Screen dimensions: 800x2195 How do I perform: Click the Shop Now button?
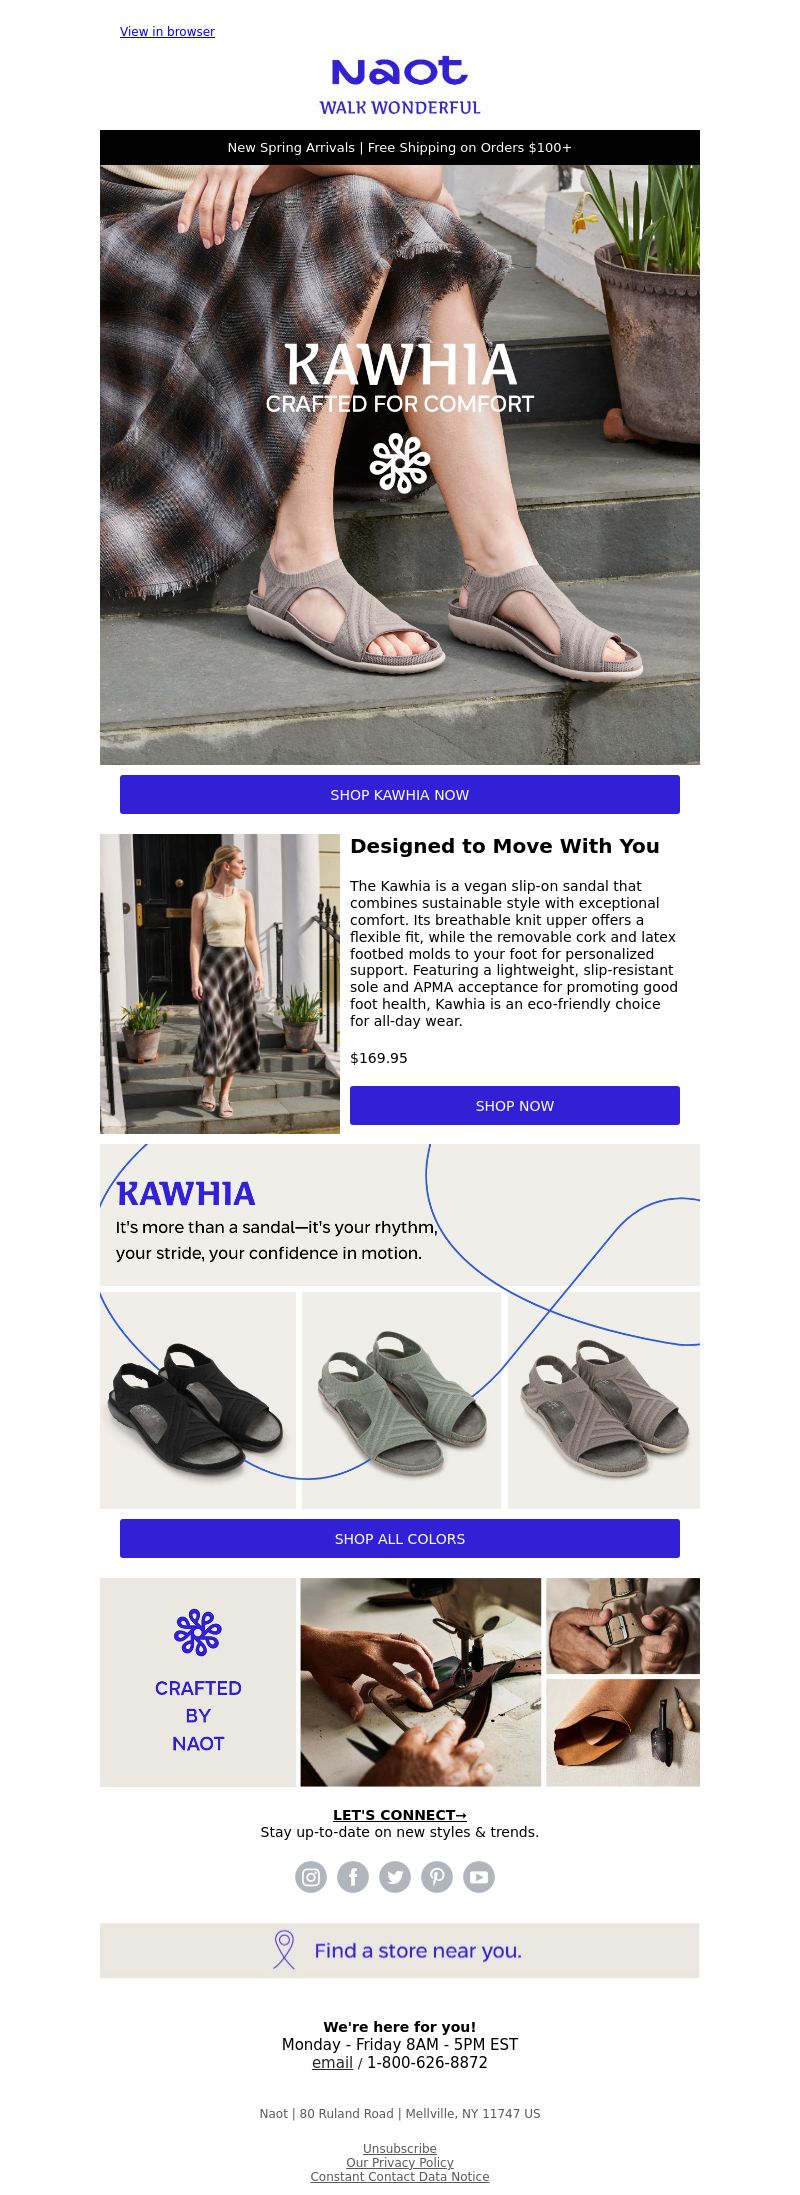point(515,1105)
